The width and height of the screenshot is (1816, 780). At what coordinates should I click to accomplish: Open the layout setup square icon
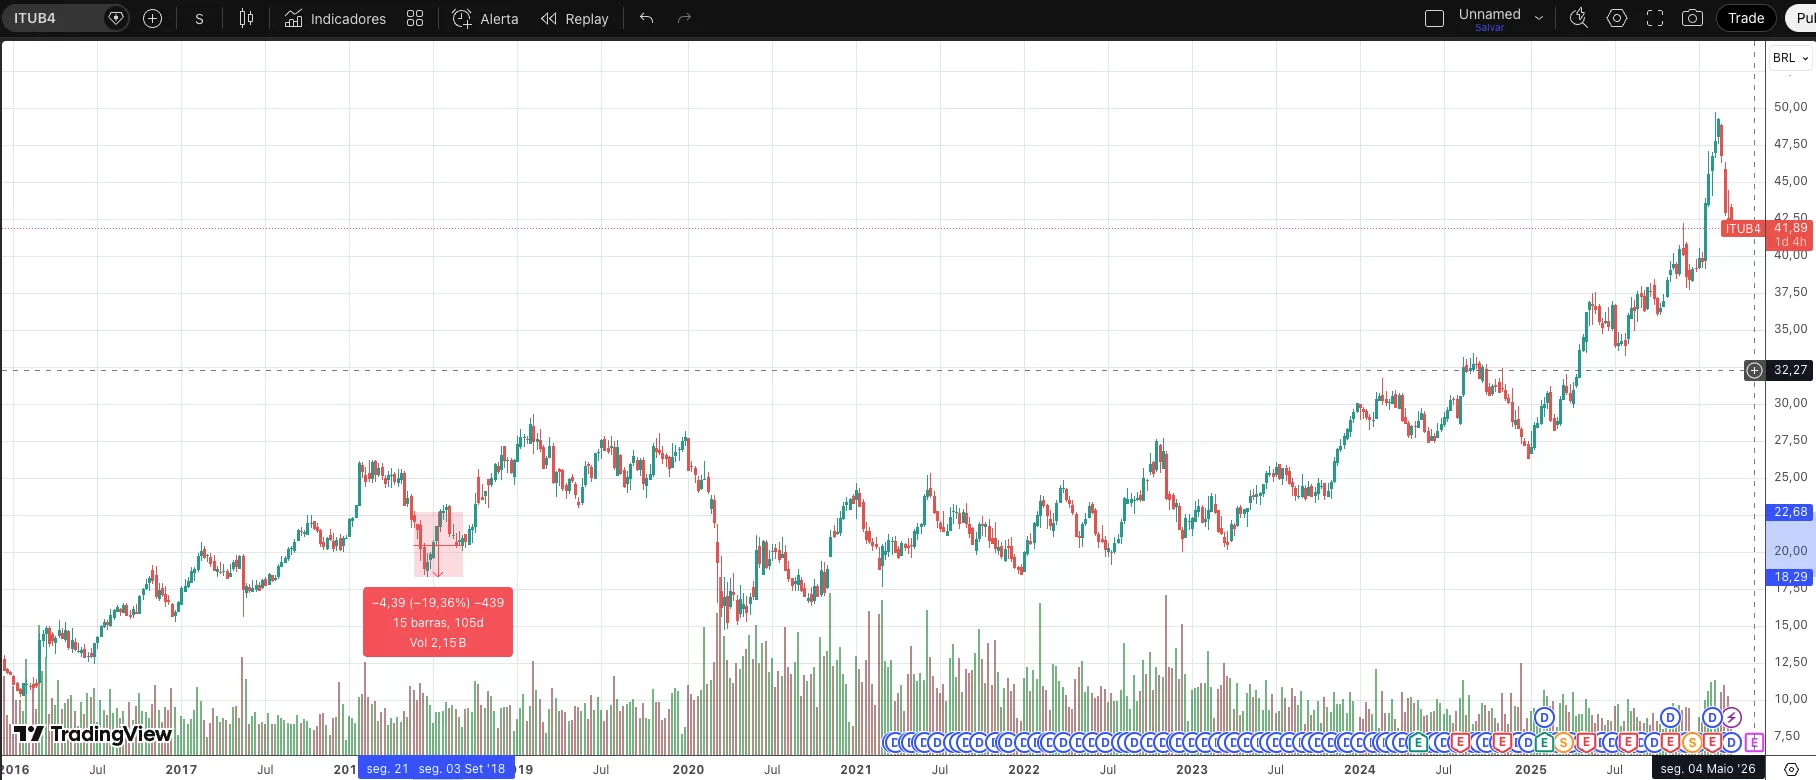pos(1434,18)
